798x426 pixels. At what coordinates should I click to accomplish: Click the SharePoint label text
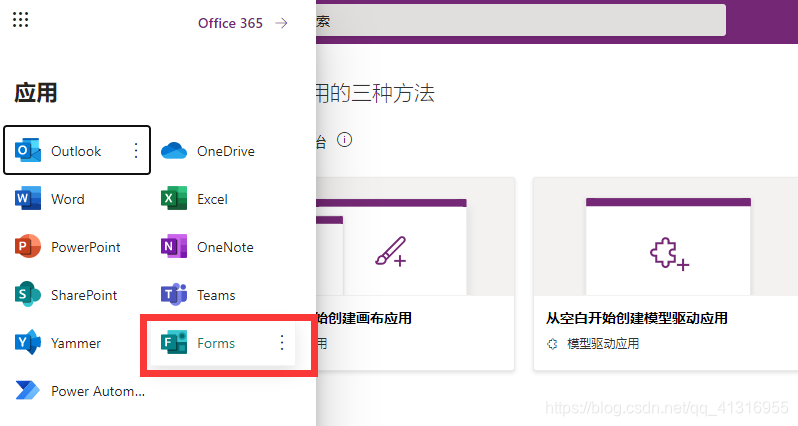coord(84,295)
